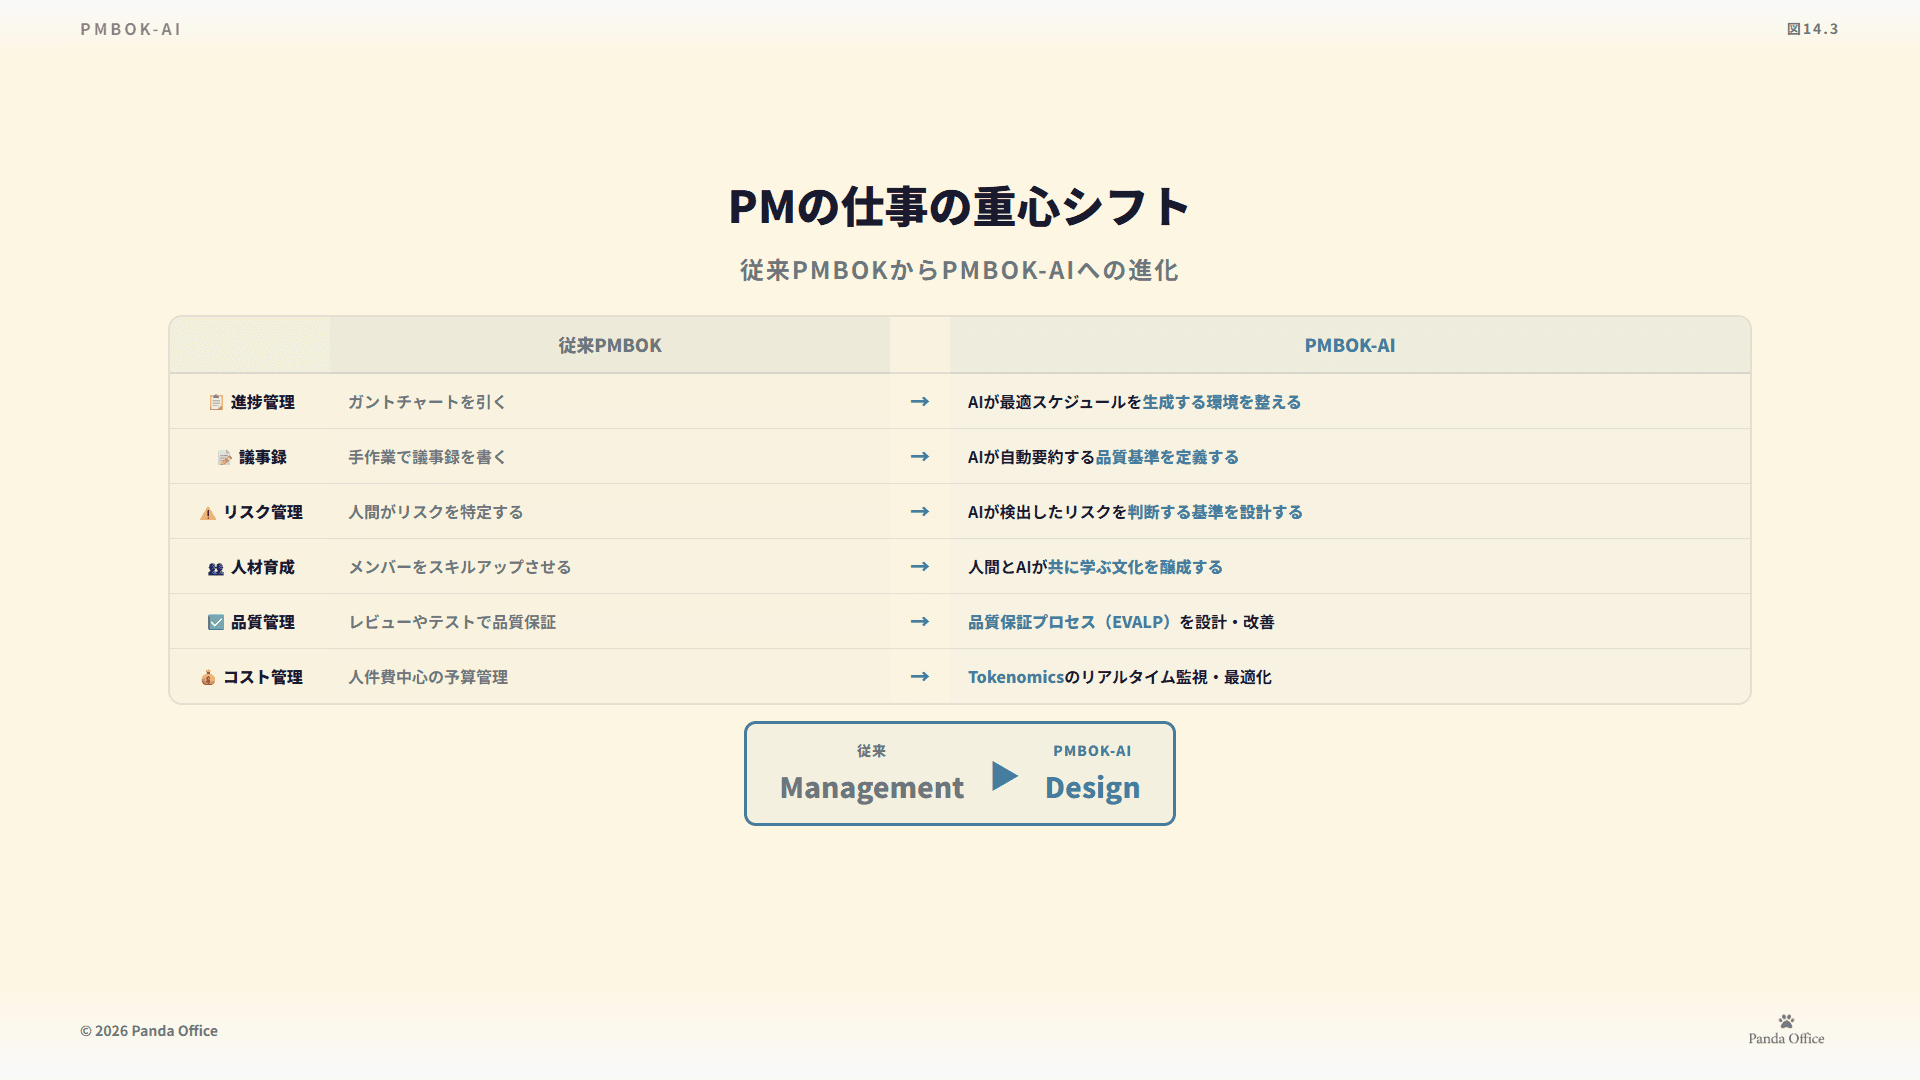This screenshot has width=1920, height=1080.
Task: Click the © 2026 Panda Office footer
Action: [149, 1031]
